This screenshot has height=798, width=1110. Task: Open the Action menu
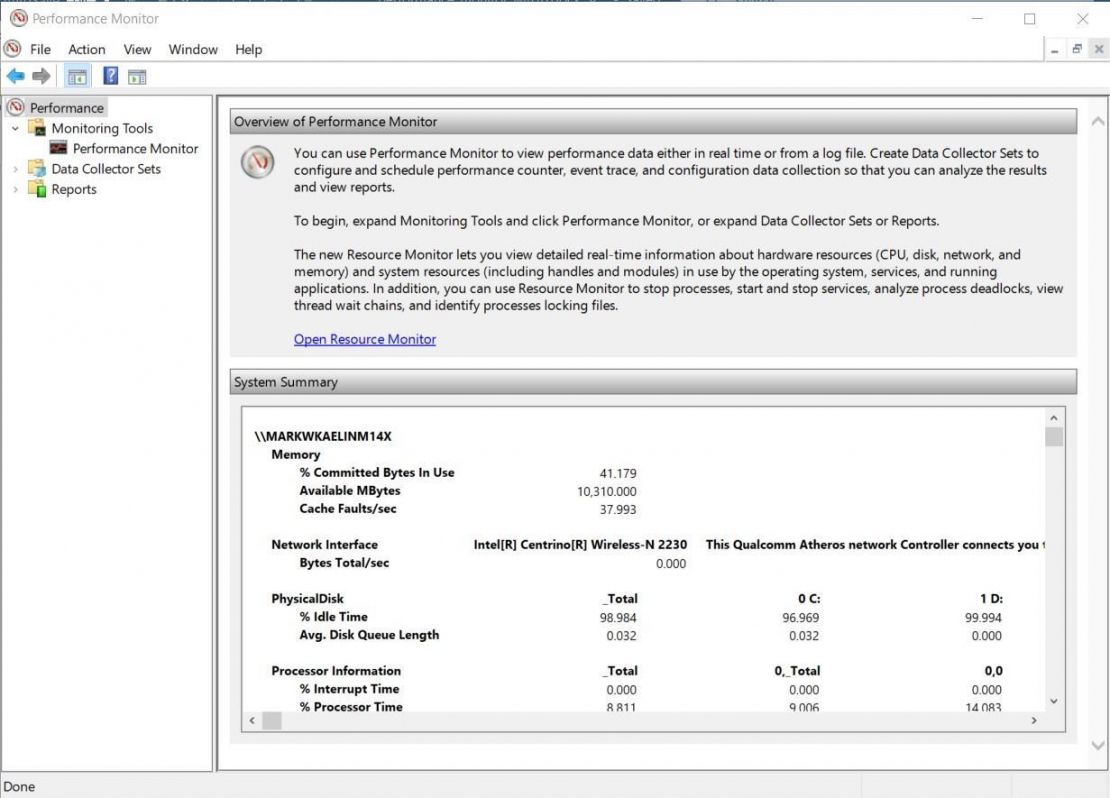click(x=86, y=49)
